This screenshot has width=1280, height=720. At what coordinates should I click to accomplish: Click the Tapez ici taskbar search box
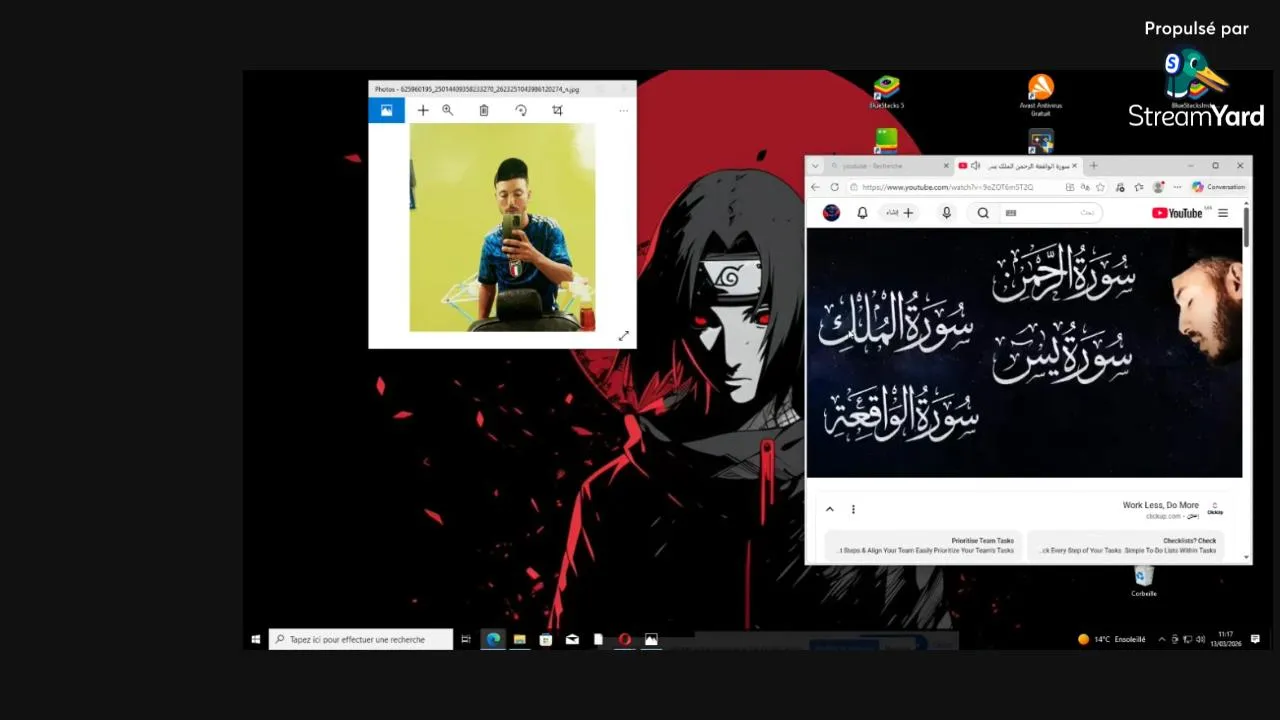[x=361, y=639]
